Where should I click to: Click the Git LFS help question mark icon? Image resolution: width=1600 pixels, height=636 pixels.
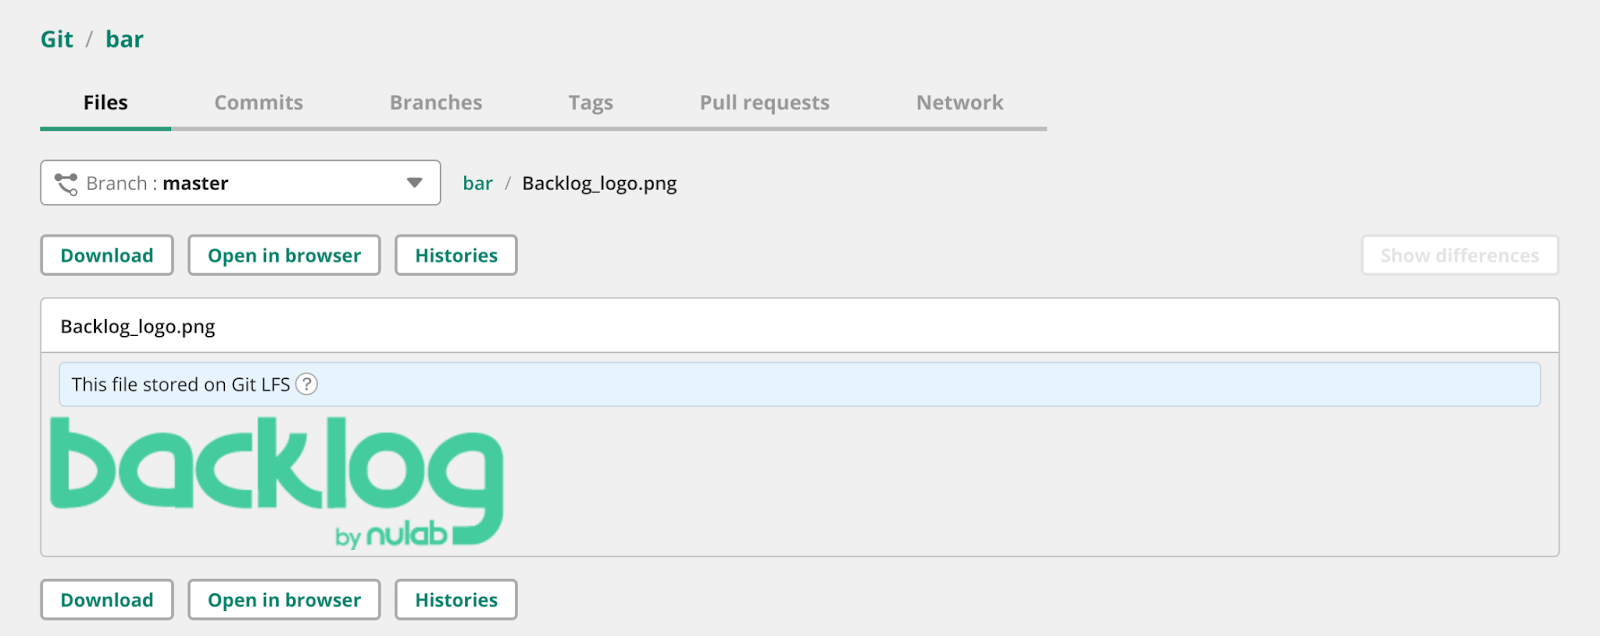(307, 384)
